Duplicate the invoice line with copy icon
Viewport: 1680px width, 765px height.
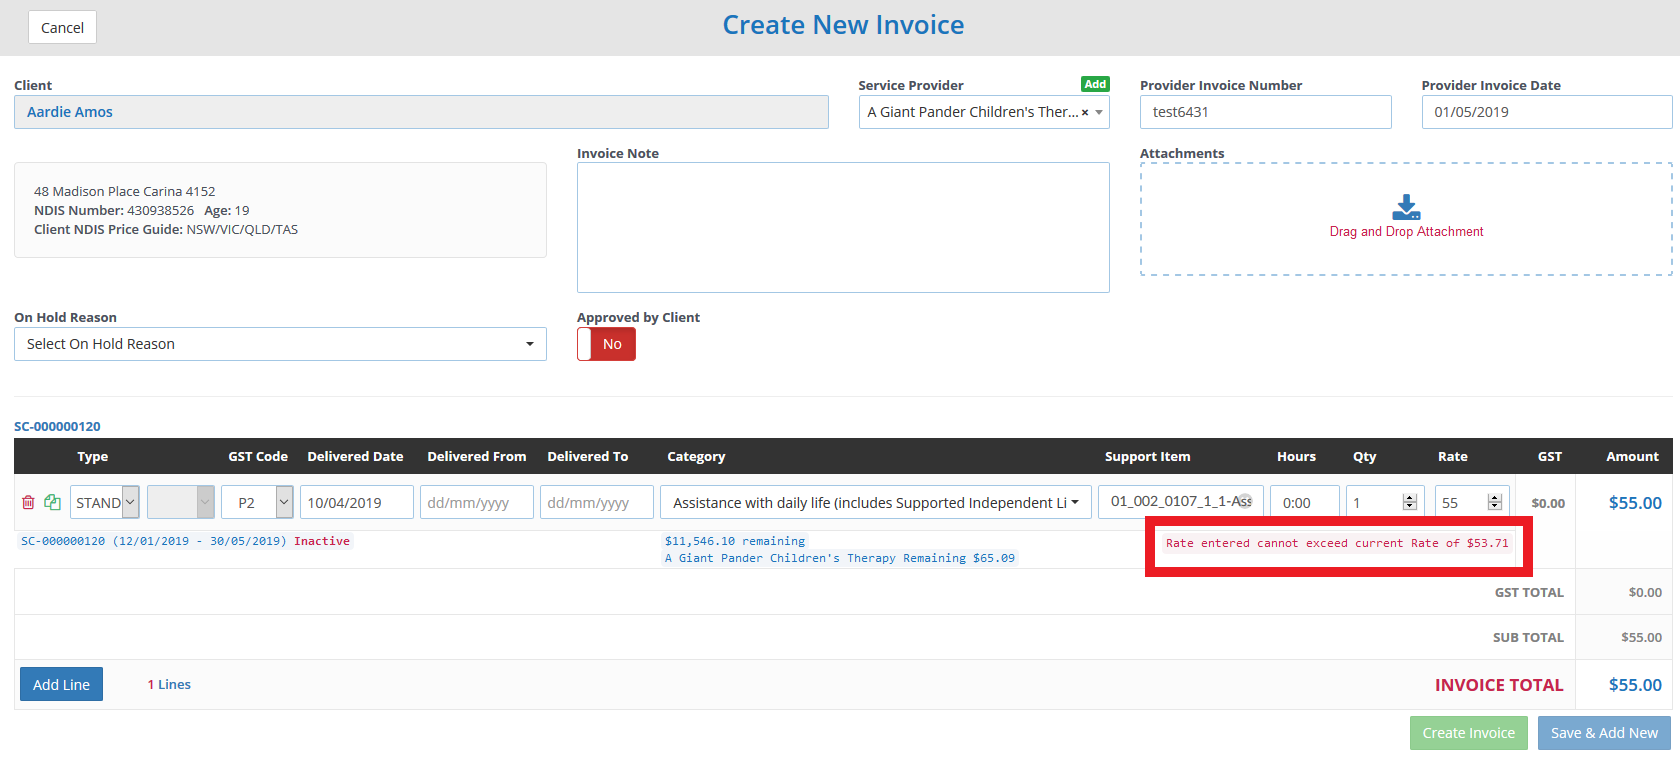click(52, 502)
